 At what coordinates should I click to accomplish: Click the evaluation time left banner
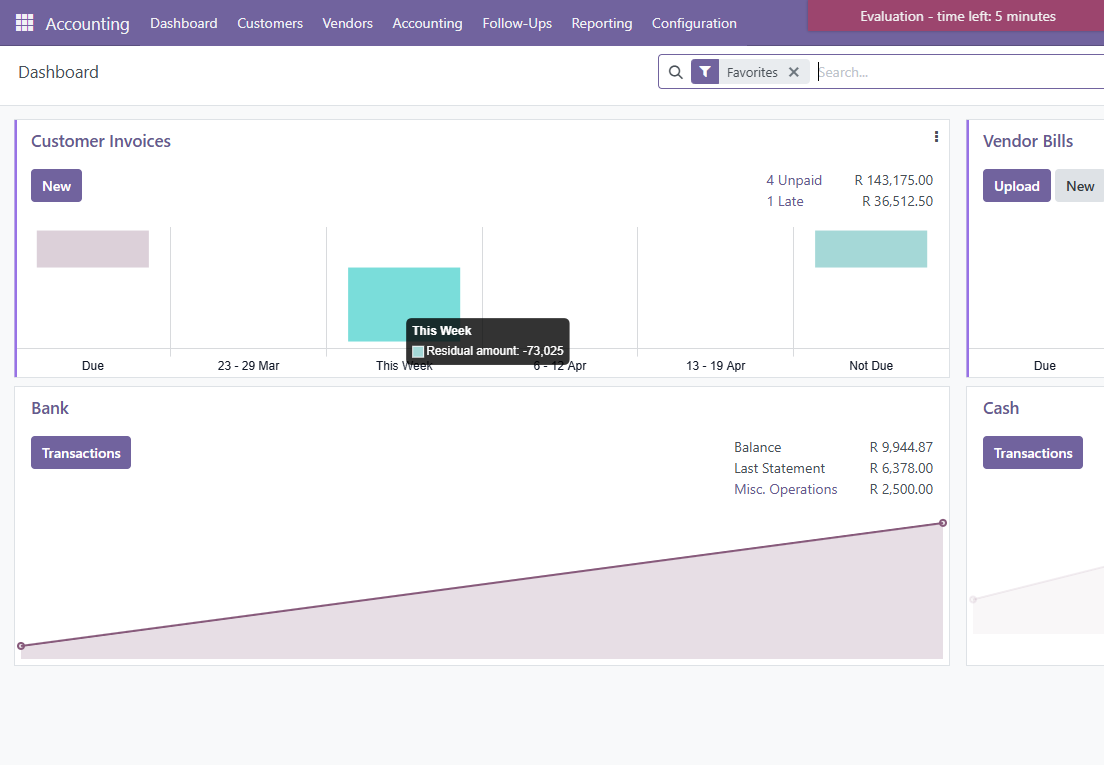click(958, 16)
